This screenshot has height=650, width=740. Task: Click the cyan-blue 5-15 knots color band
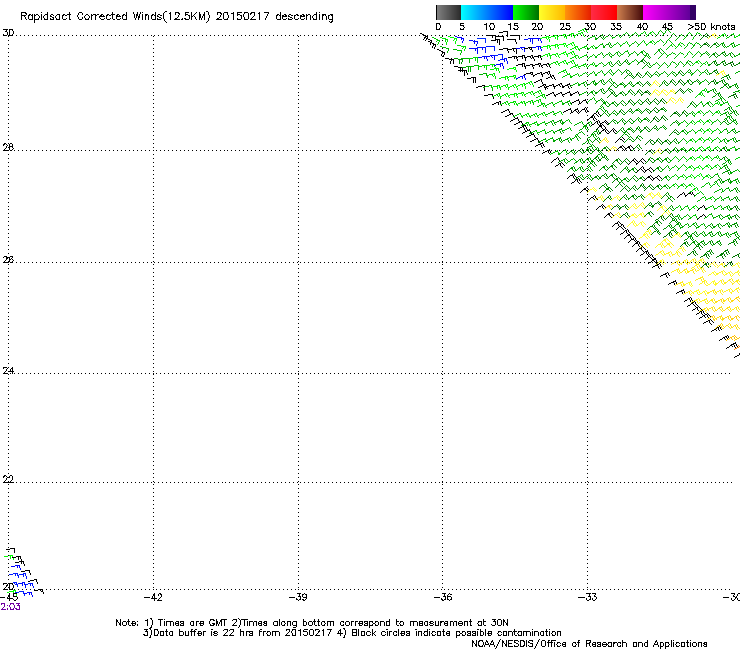(487, 12)
